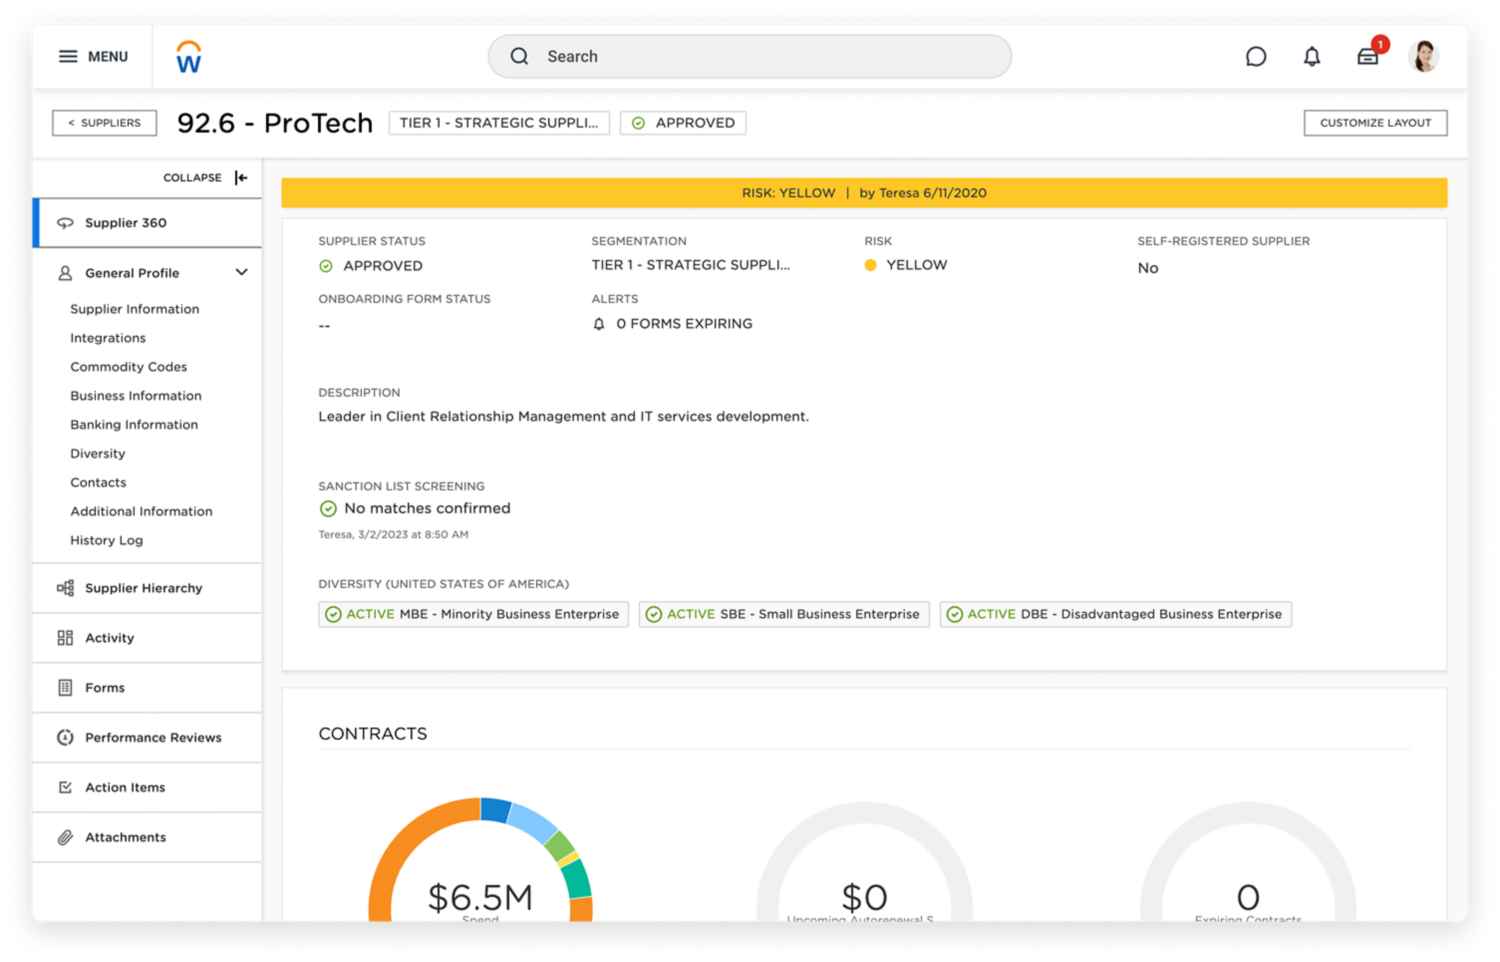Select the MBE Minority Business Enterprise badge
This screenshot has height=962, width=1500.
[473, 614]
